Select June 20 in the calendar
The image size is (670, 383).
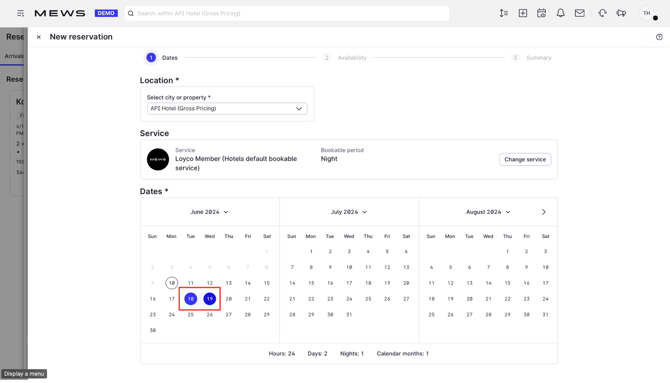229,299
